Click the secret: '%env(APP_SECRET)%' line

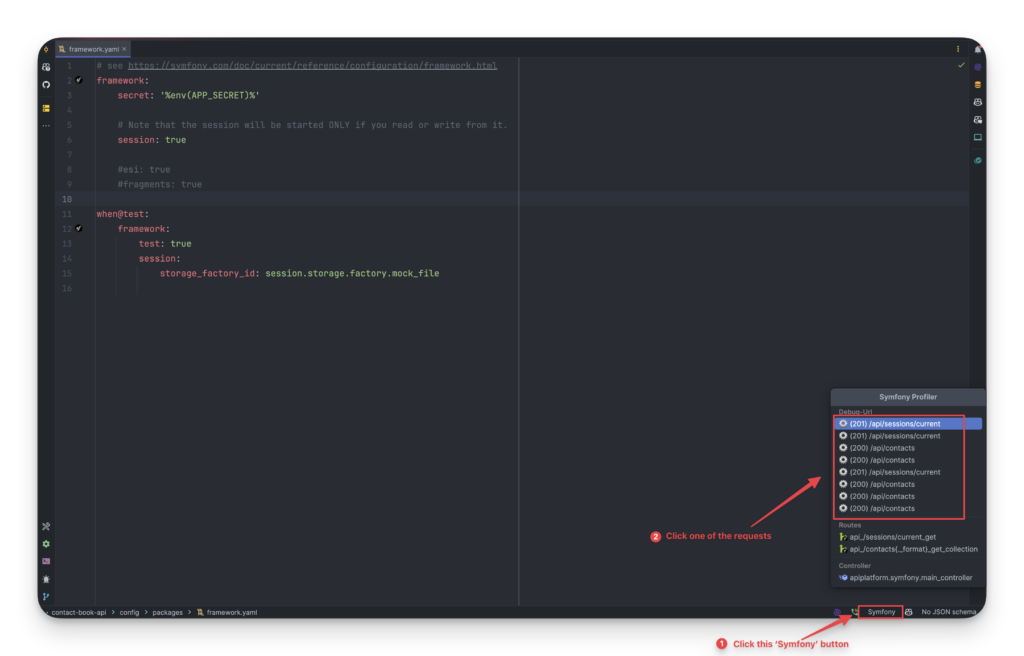pyautogui.click(x=188, y=95)
